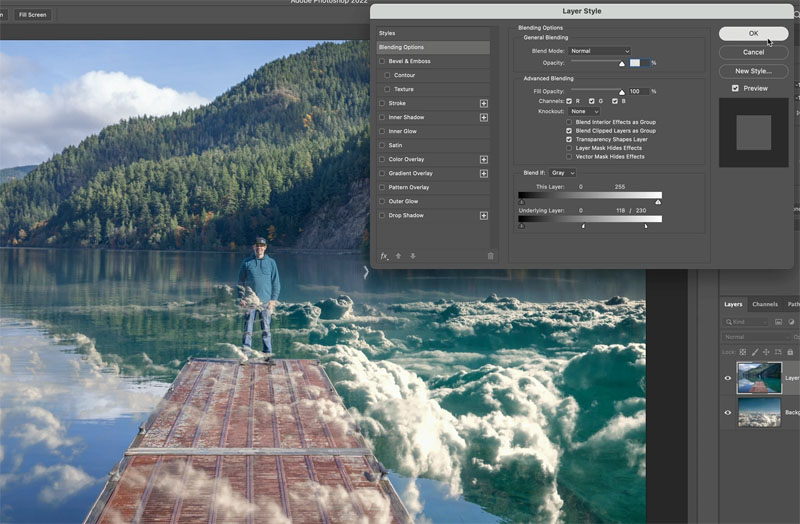The height and width of the screenshot is (524, 800).
Task: Click the move effect up arrow icon
Action: 398,256
